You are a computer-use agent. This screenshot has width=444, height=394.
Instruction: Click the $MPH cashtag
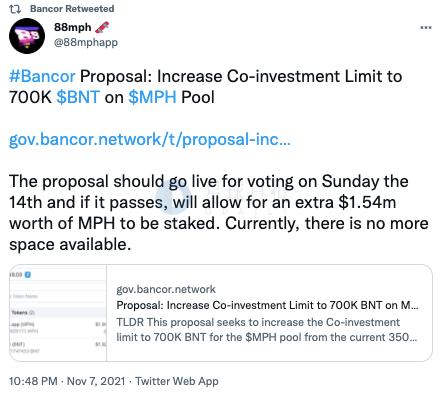(x=152, y=97)
